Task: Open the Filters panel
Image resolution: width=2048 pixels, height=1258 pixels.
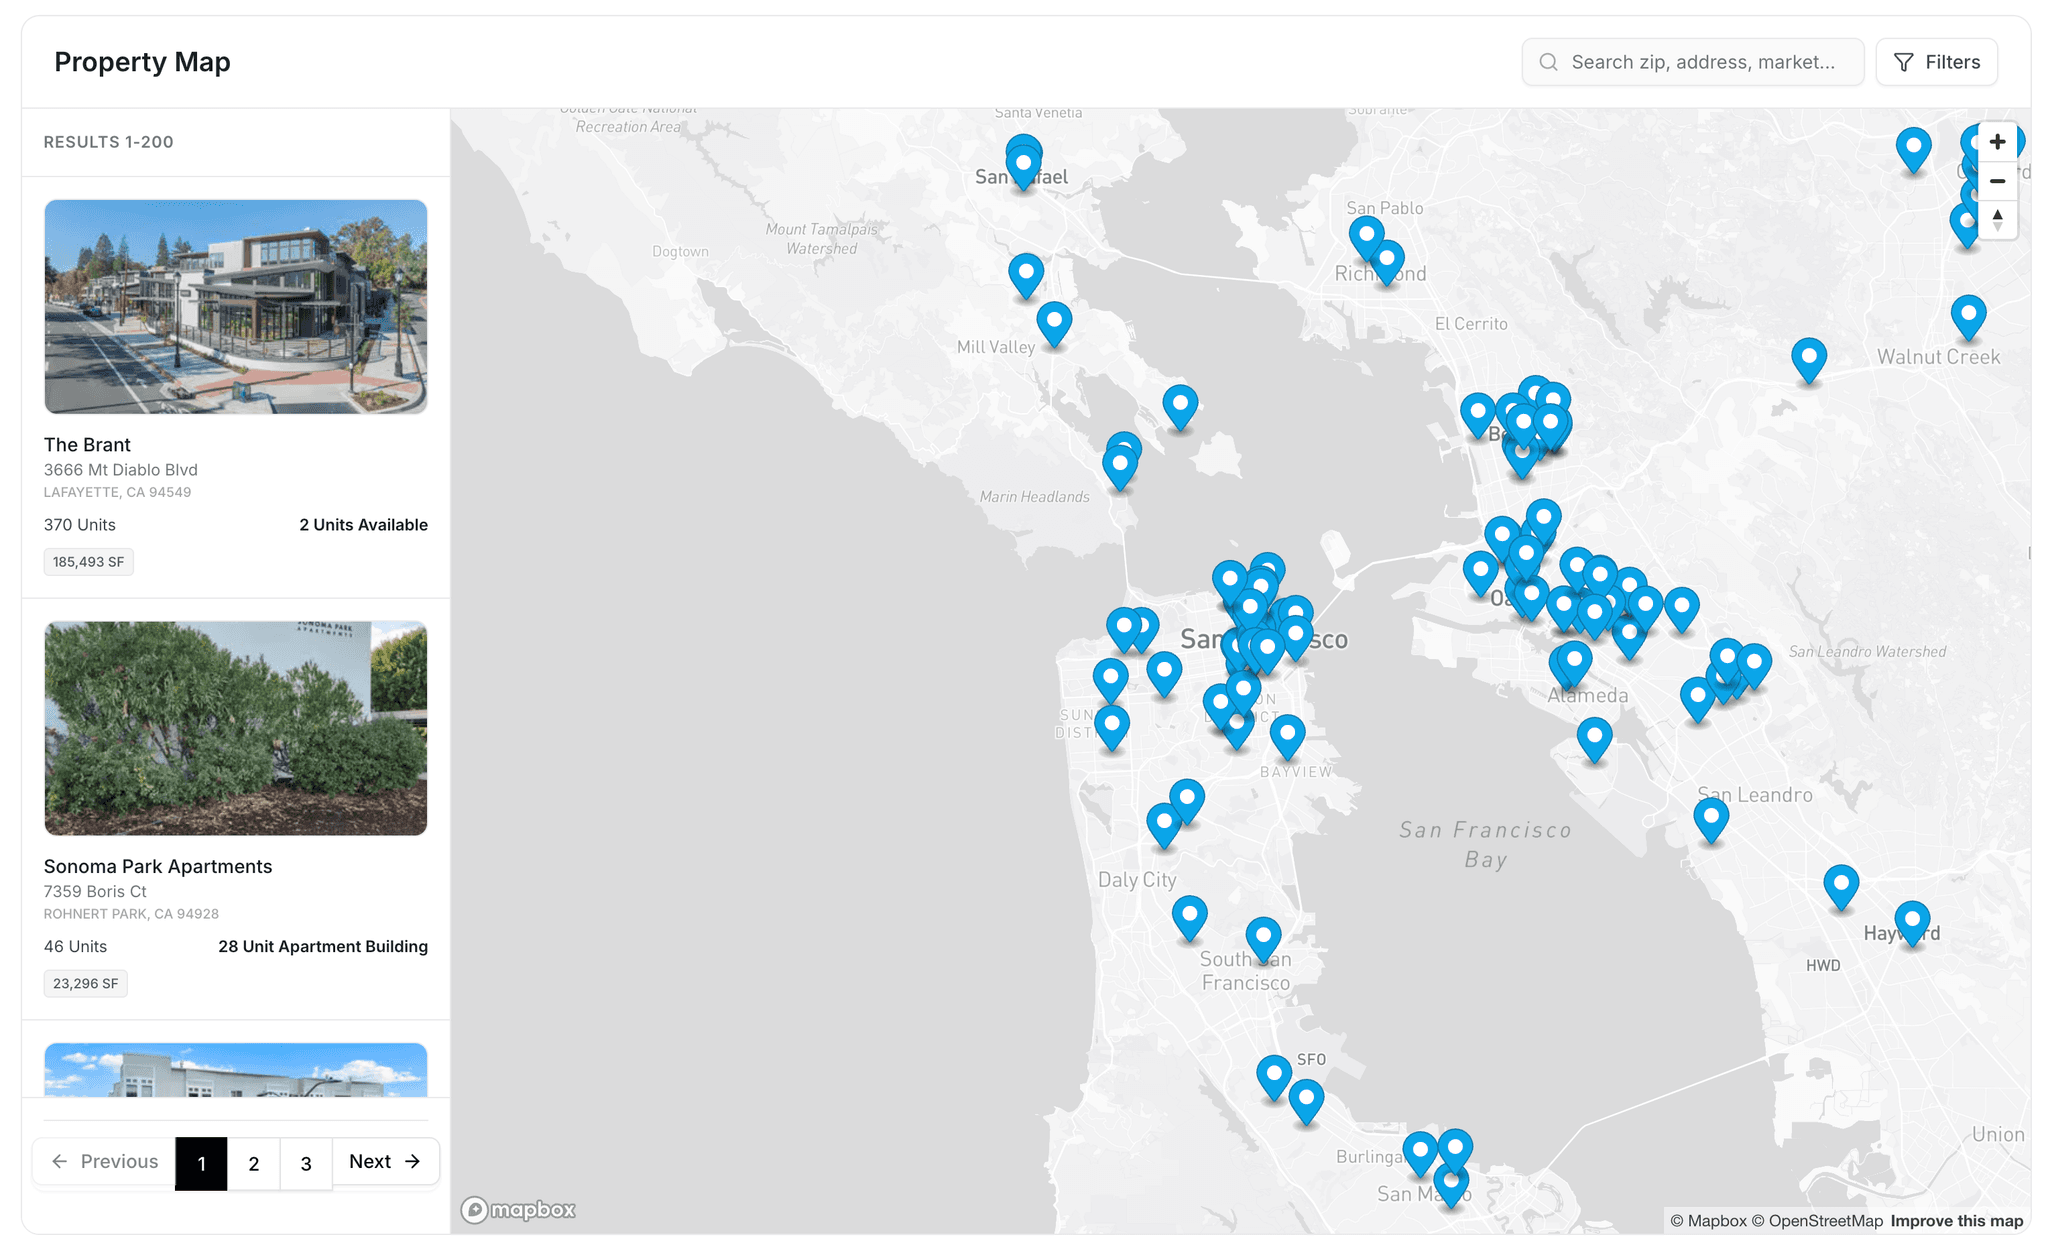Action: 1936,62
